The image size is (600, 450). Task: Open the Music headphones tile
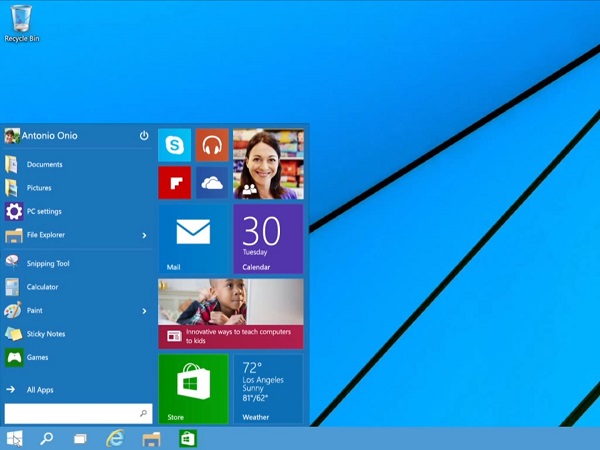212,146
